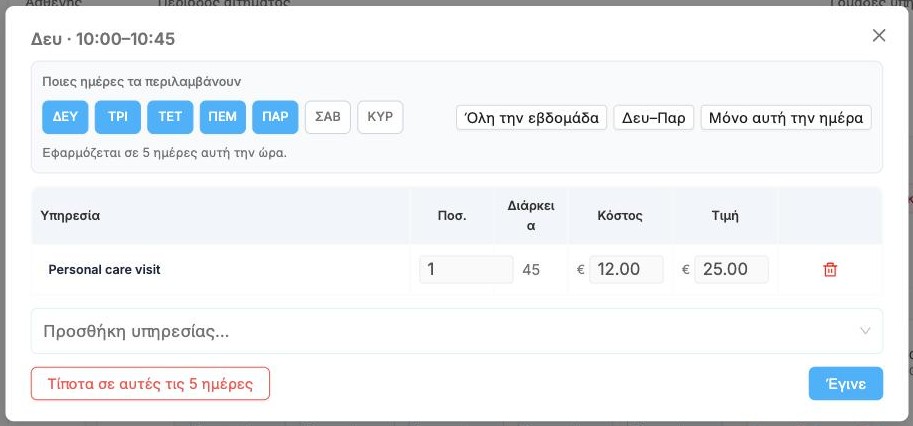The height and width of the screenshot is (426, 913).
Task: Enable the ΚΥΡ day chip
Action: click(x=380, y=117)
